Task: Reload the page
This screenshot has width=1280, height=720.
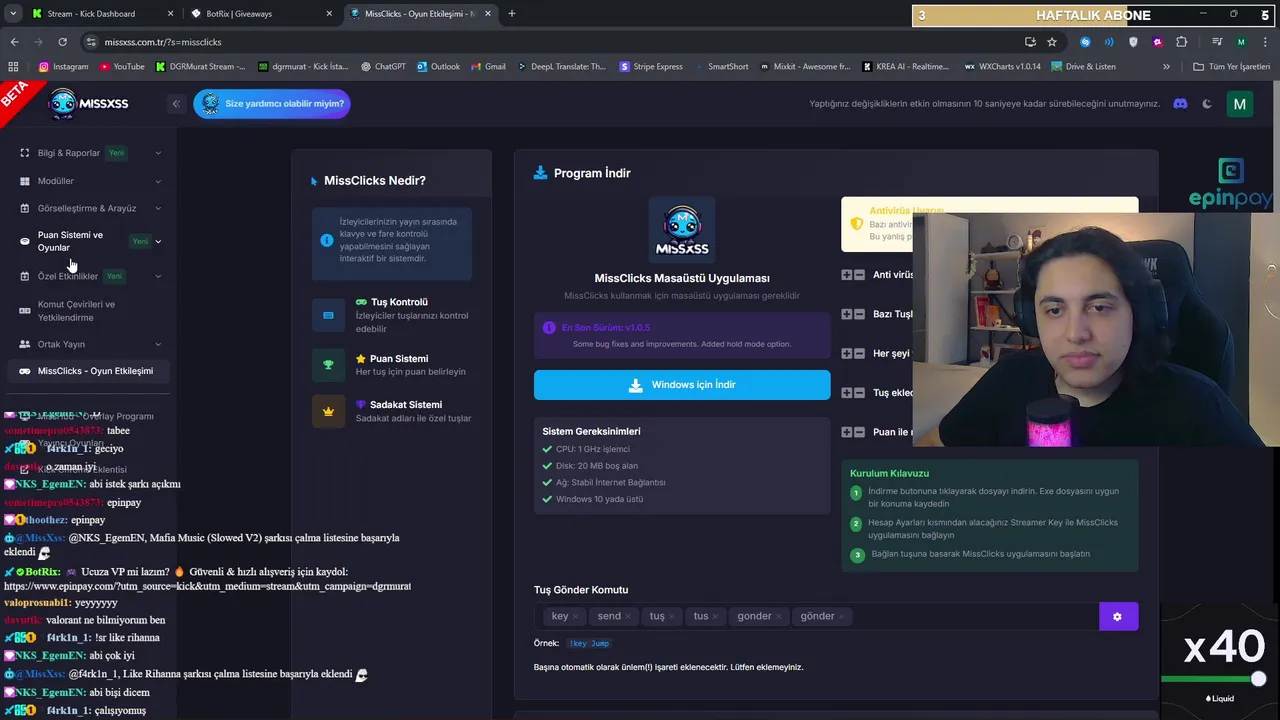Action: 62,42
